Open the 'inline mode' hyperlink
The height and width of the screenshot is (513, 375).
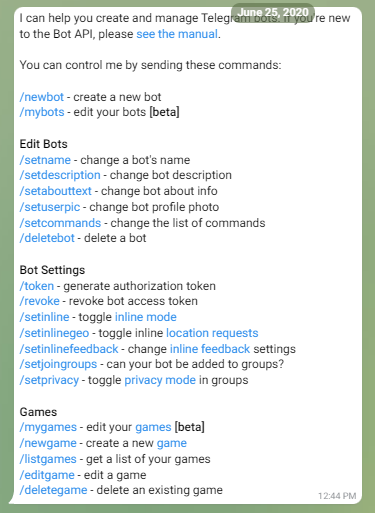pyautogui.click(x=146, y=317)
